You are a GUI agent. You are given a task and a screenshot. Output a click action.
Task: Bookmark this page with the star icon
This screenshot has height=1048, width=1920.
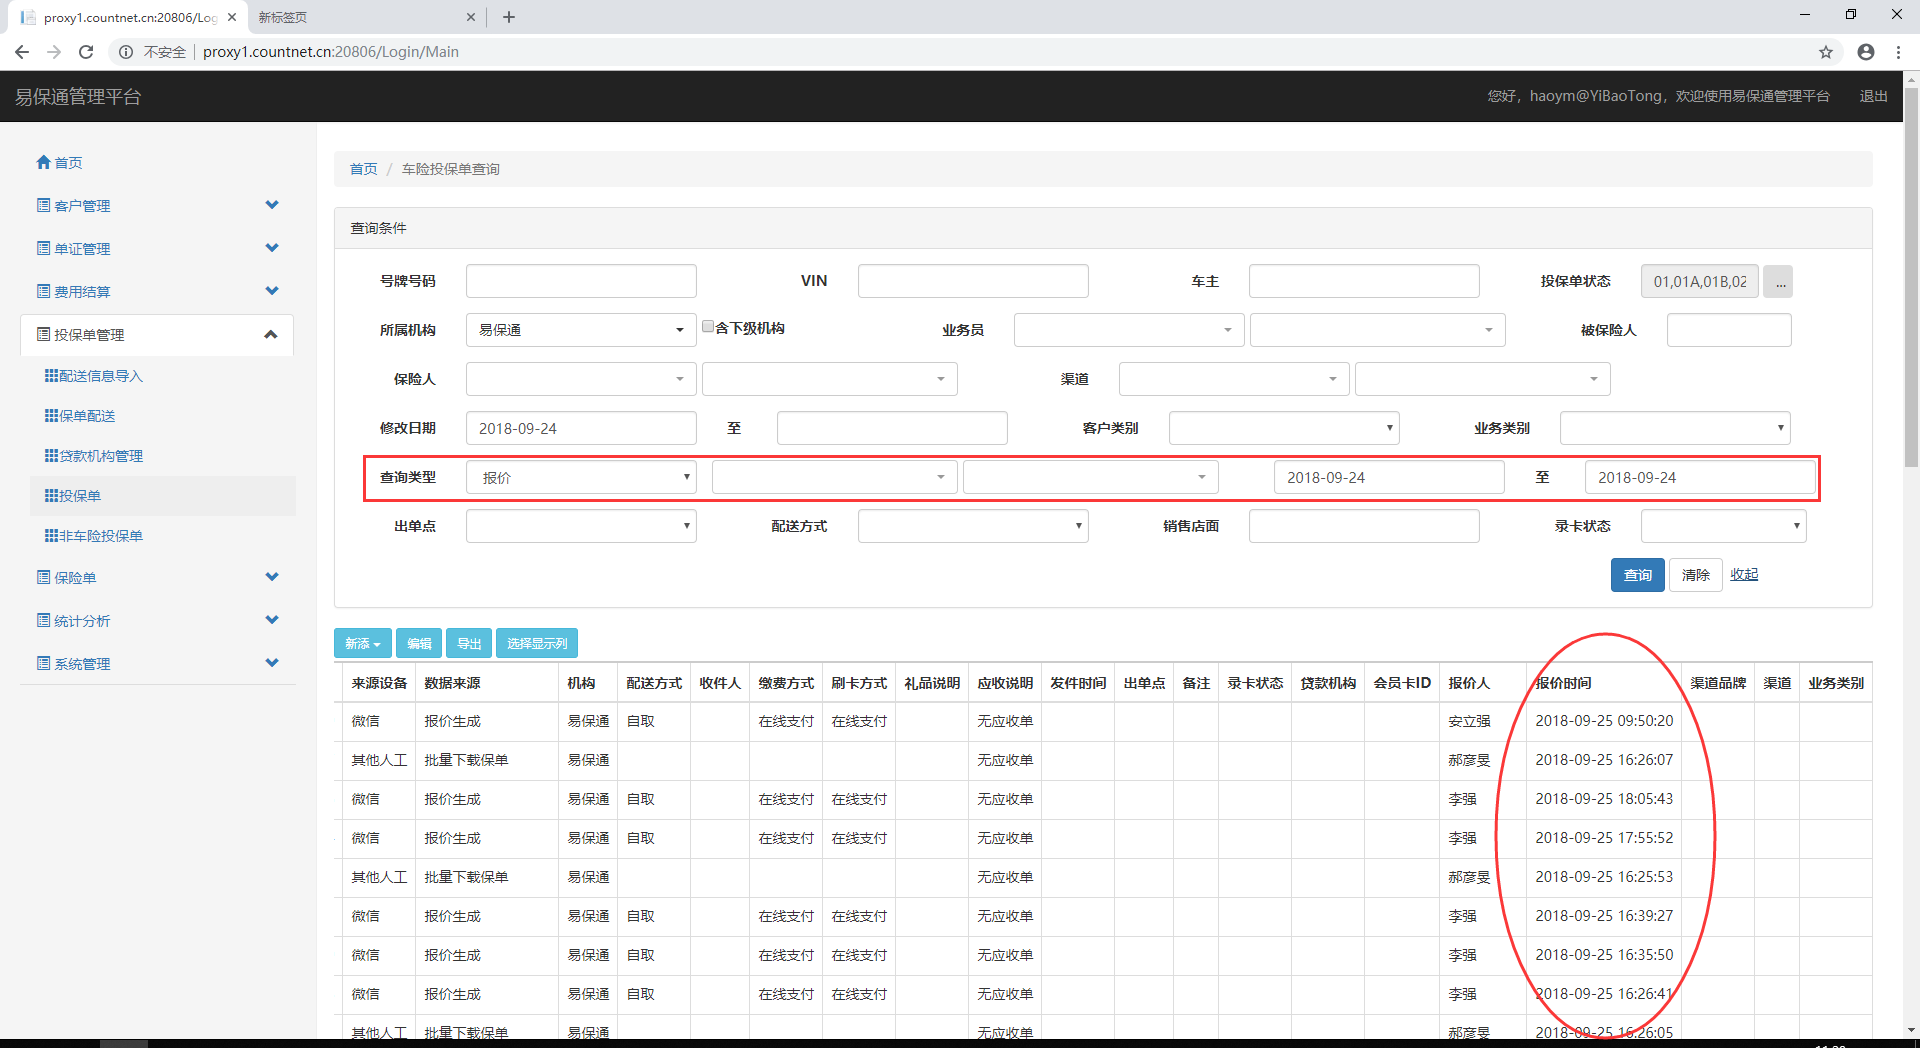point(1826,52)
